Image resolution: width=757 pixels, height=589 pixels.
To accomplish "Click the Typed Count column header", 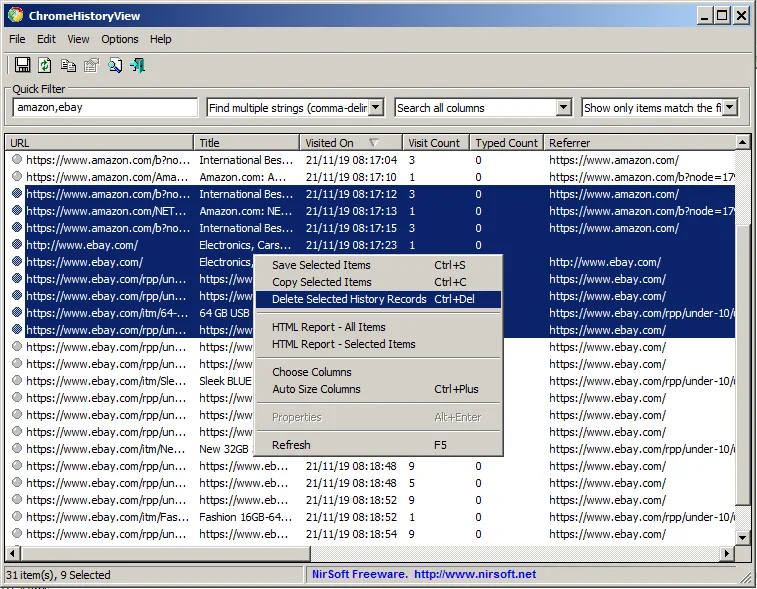I will [x=506, y=143].
